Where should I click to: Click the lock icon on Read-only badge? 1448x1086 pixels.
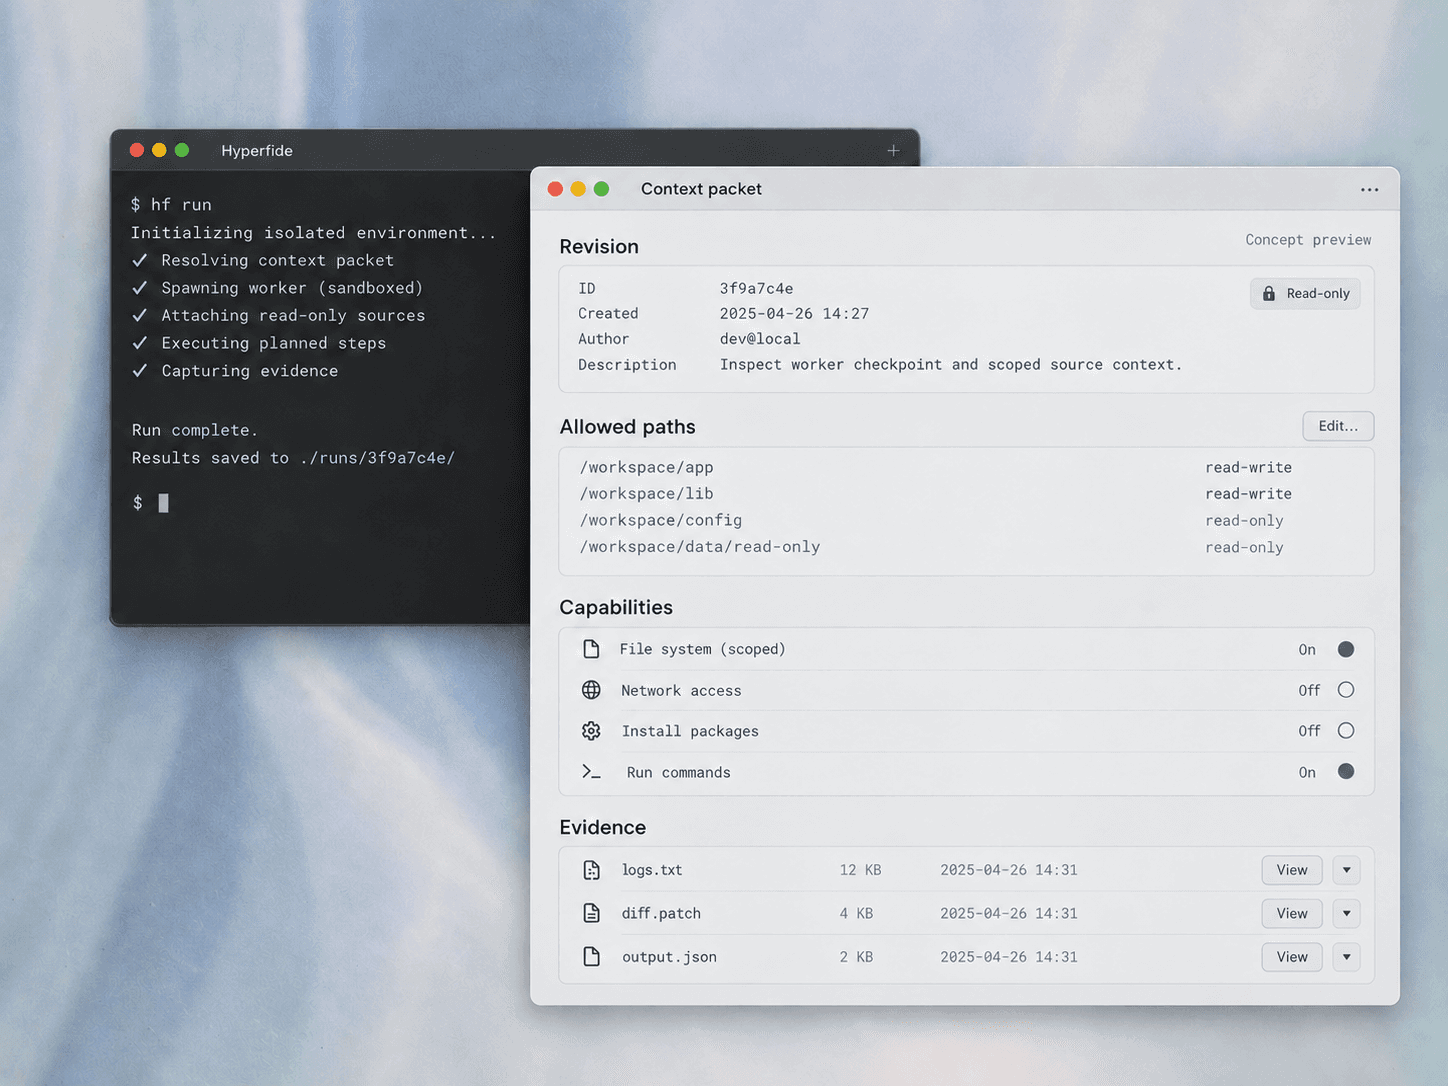1269,293
